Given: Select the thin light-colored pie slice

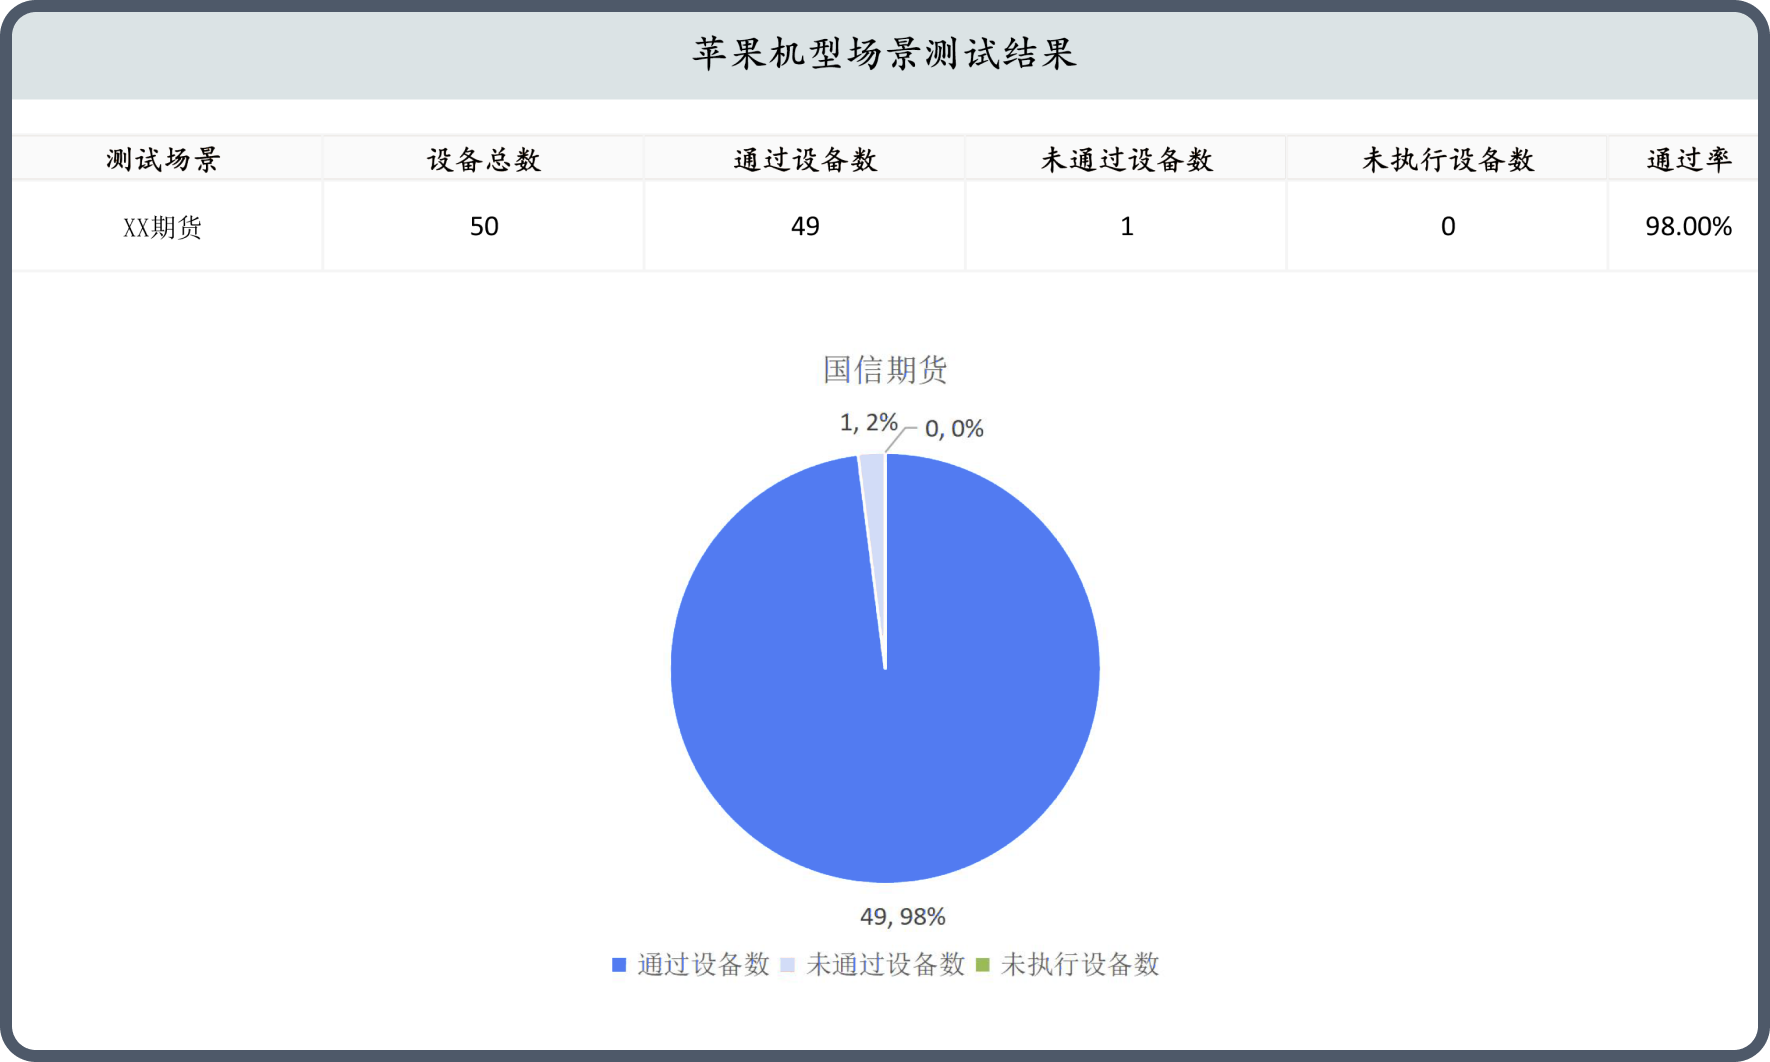Looking at the screenshot, I should [874, 500].
